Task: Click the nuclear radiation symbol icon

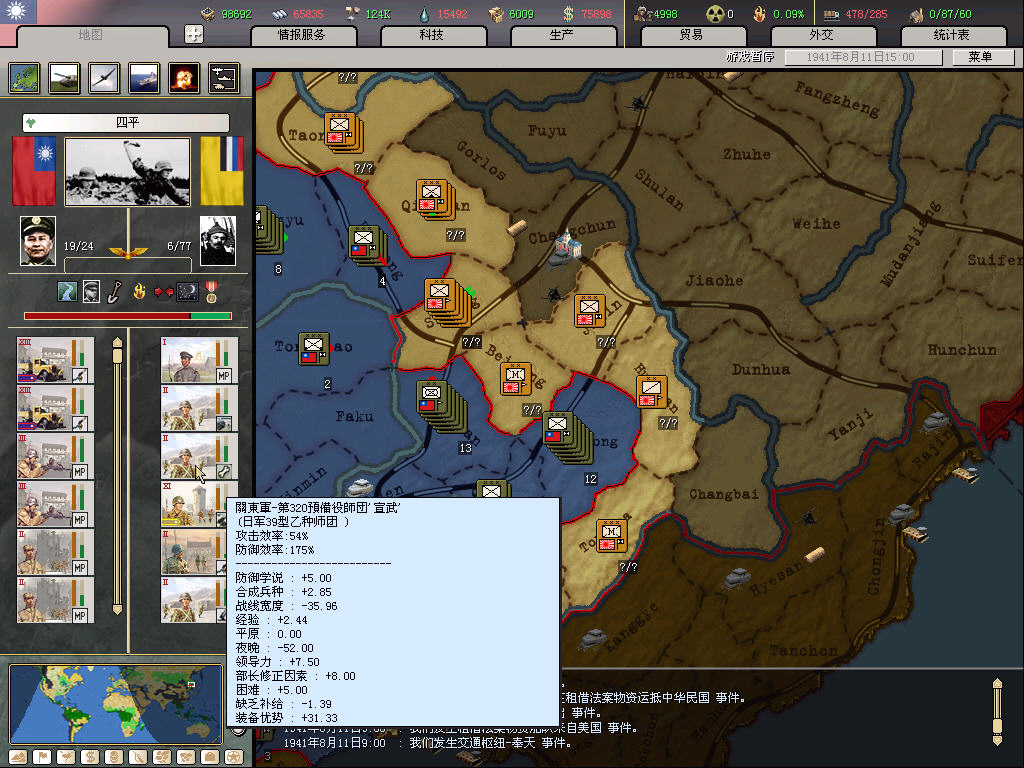Action: [x=715, y=13]
